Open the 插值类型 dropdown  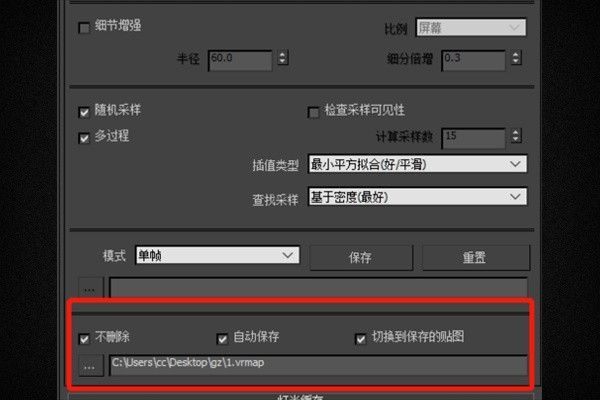(417, 164)
